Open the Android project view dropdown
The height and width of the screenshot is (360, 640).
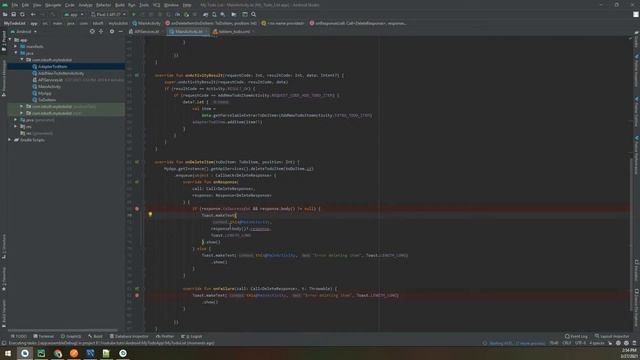point(24,31)
